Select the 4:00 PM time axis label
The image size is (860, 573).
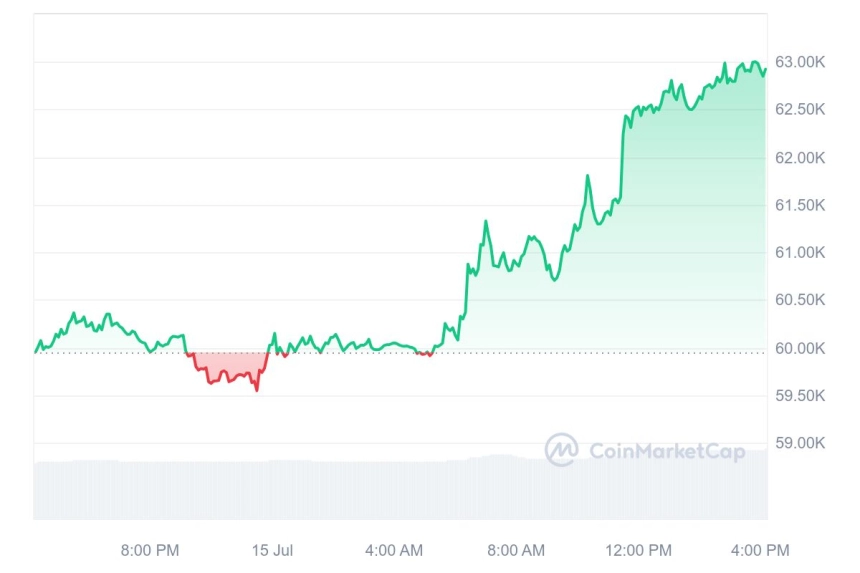tap(760, 550)
